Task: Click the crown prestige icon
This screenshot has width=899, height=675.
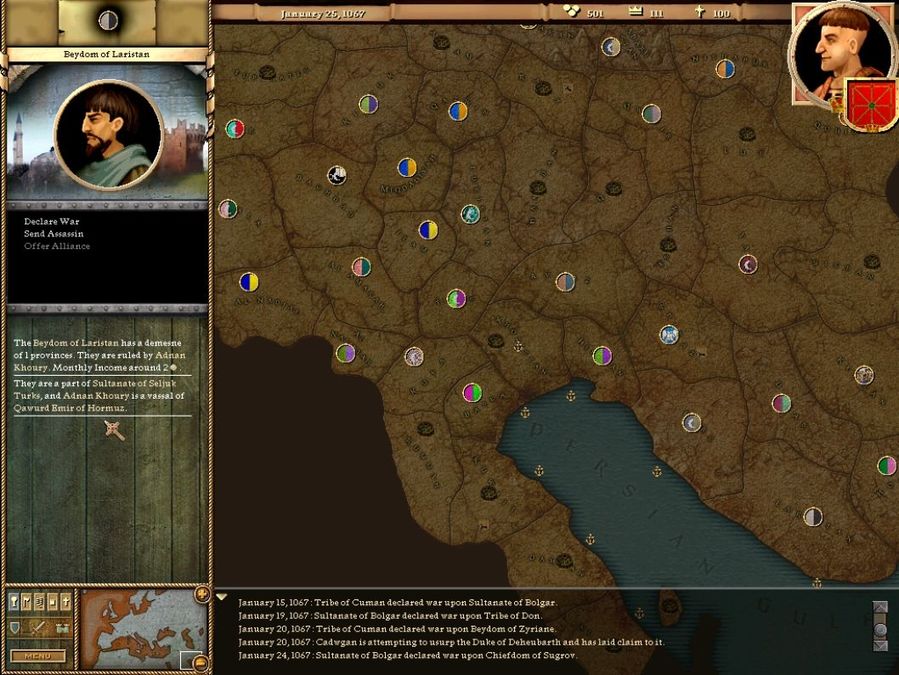Action: coord(636,11)
